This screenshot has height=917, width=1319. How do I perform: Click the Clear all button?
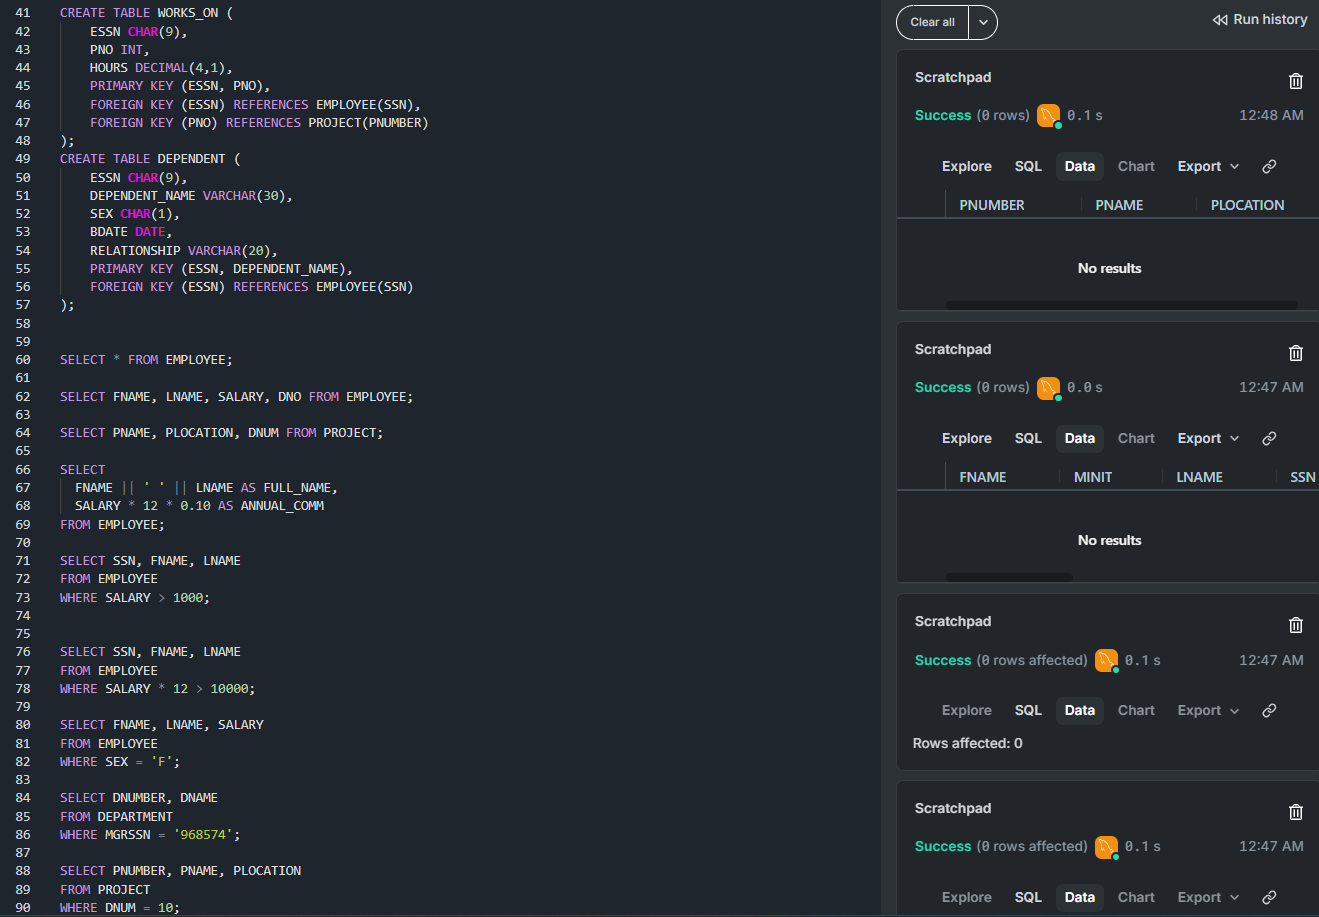point(932,22)
